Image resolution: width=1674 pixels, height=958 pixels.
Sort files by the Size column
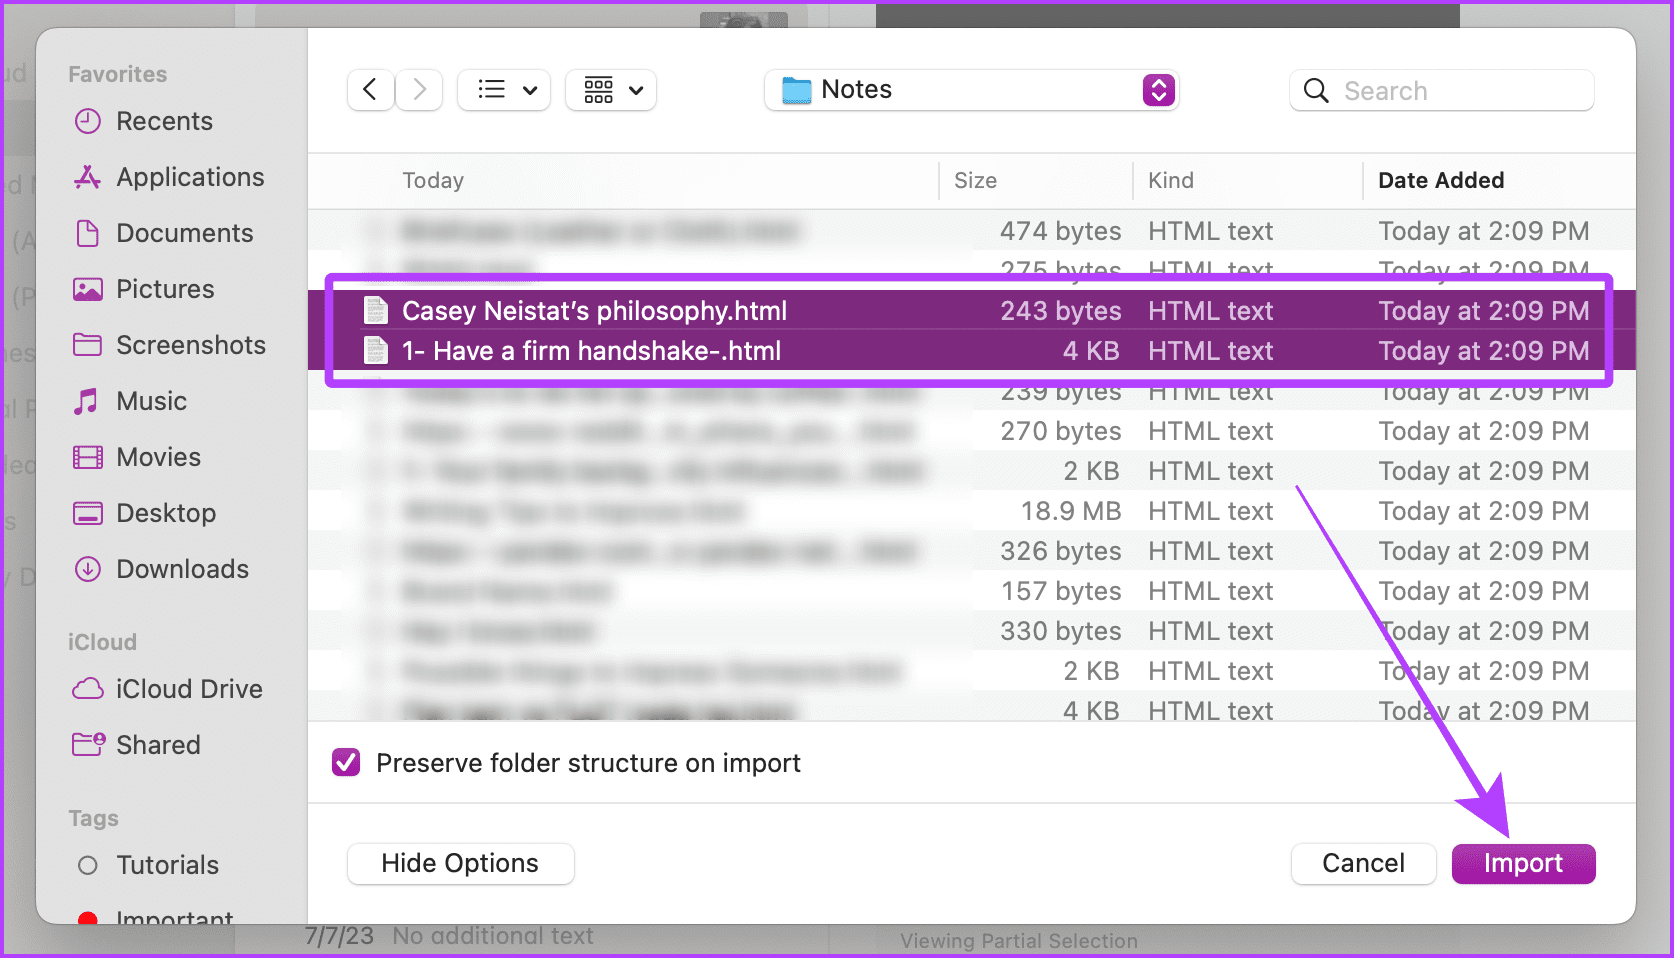[973, 180]
